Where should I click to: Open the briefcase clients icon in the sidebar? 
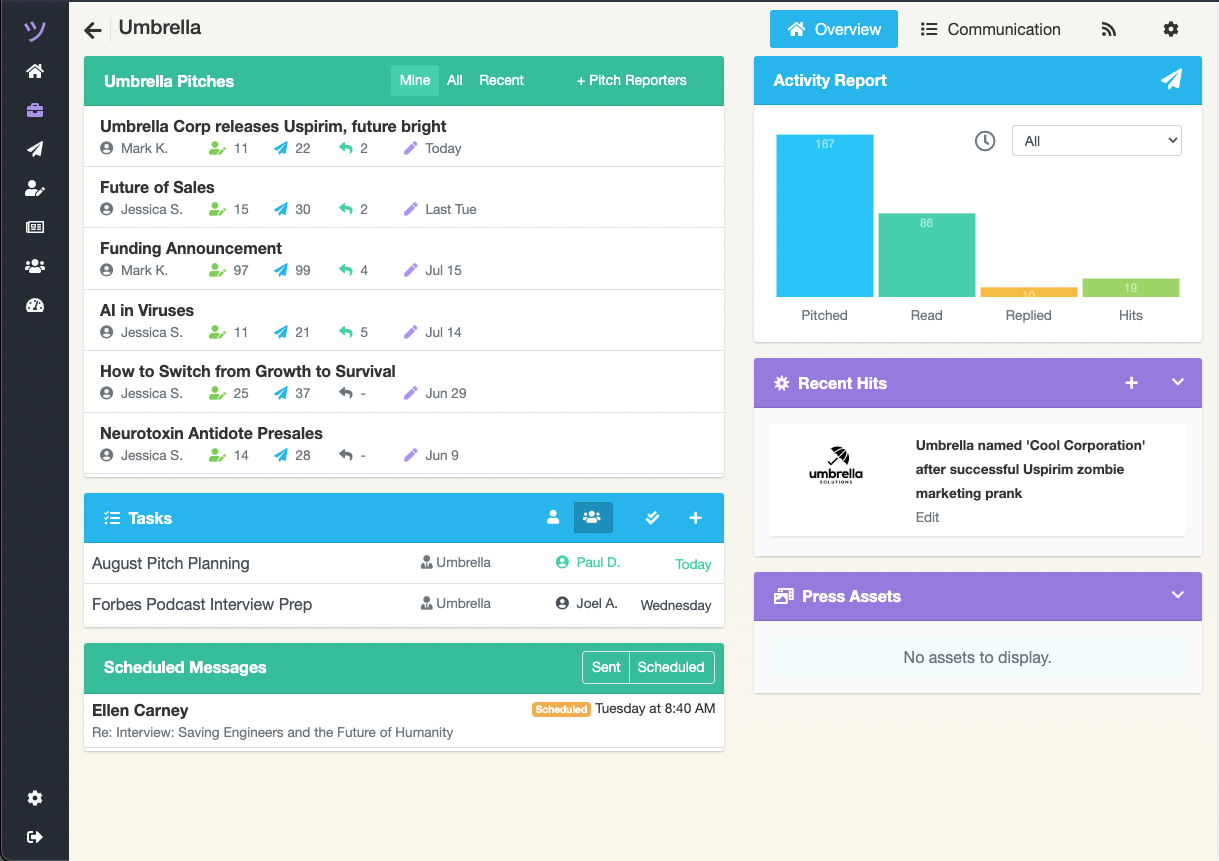(35, 110)
